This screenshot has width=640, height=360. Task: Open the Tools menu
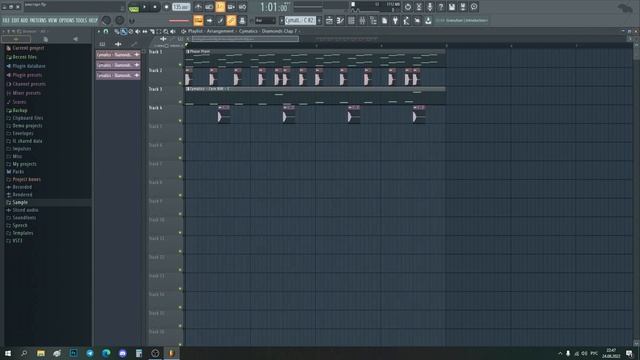pos(81,20)
